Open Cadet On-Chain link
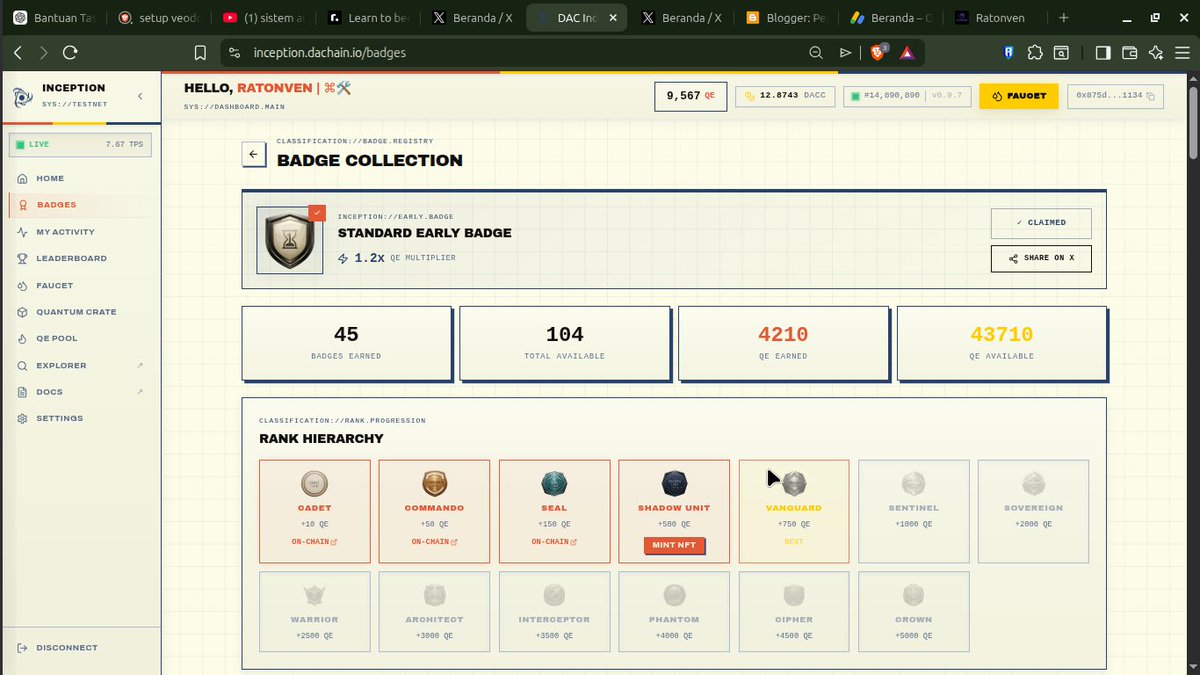The width and height of the screenshot is (1200, 675). (315, 542)
